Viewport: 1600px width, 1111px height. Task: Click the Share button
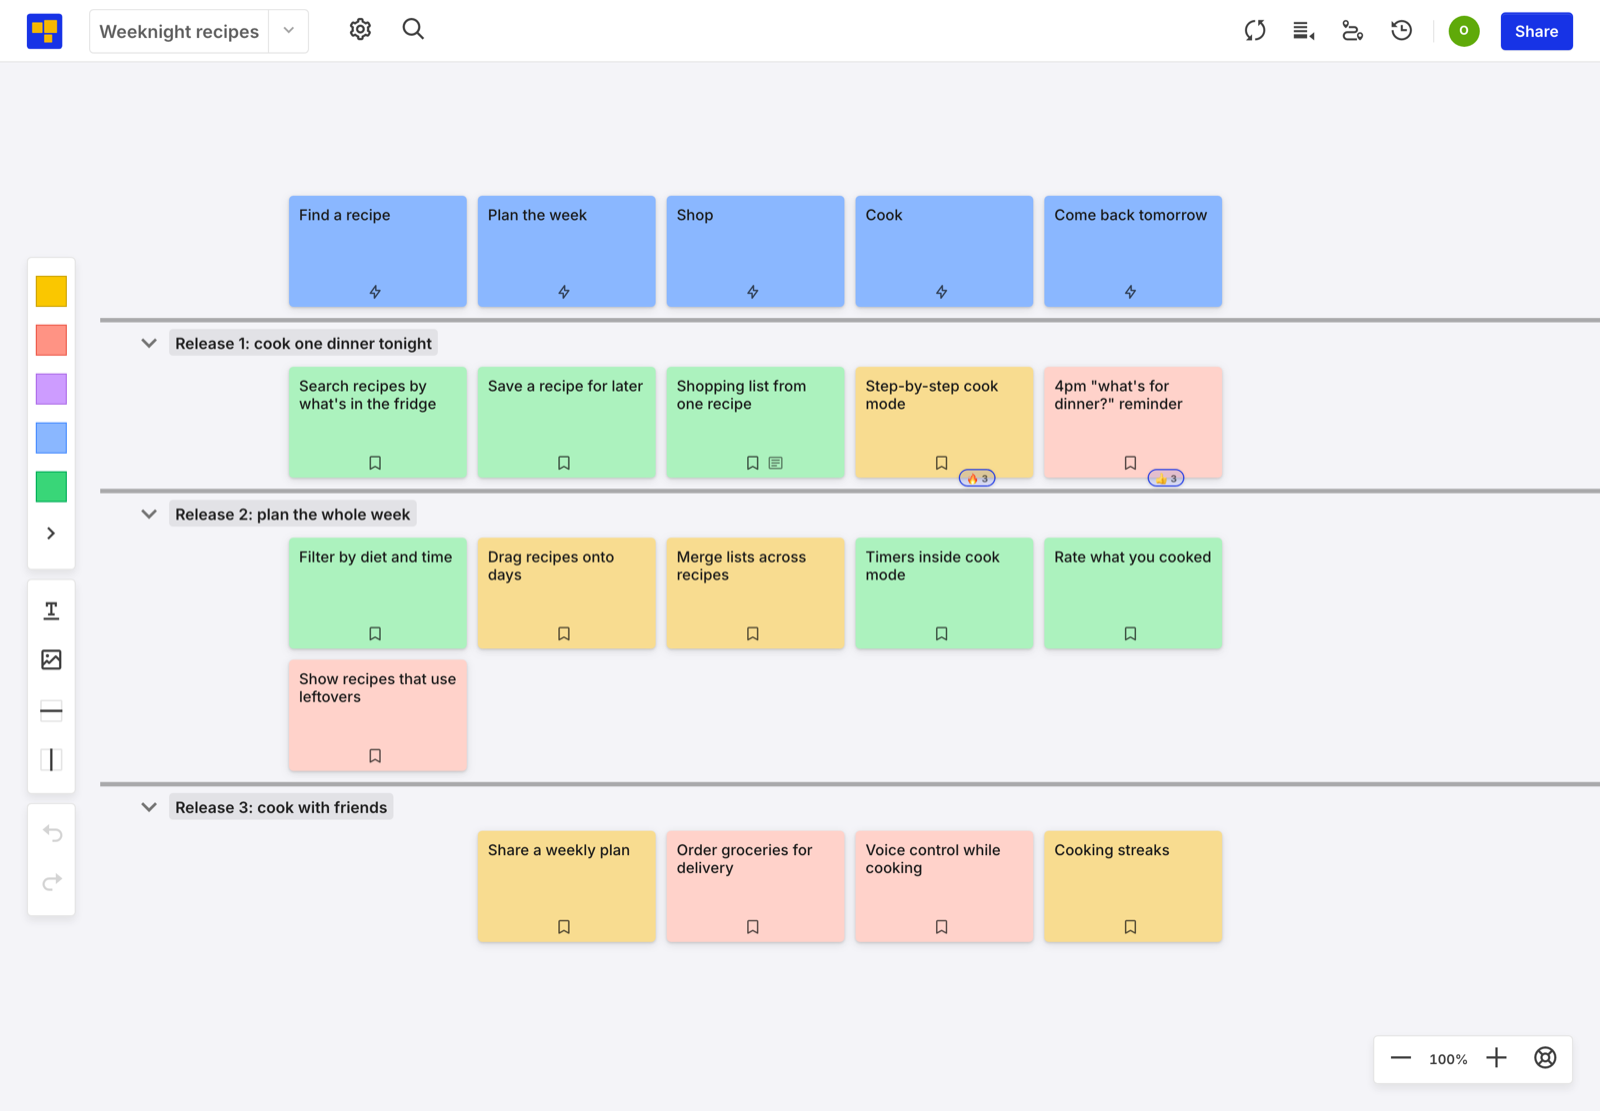(1536, 31)
